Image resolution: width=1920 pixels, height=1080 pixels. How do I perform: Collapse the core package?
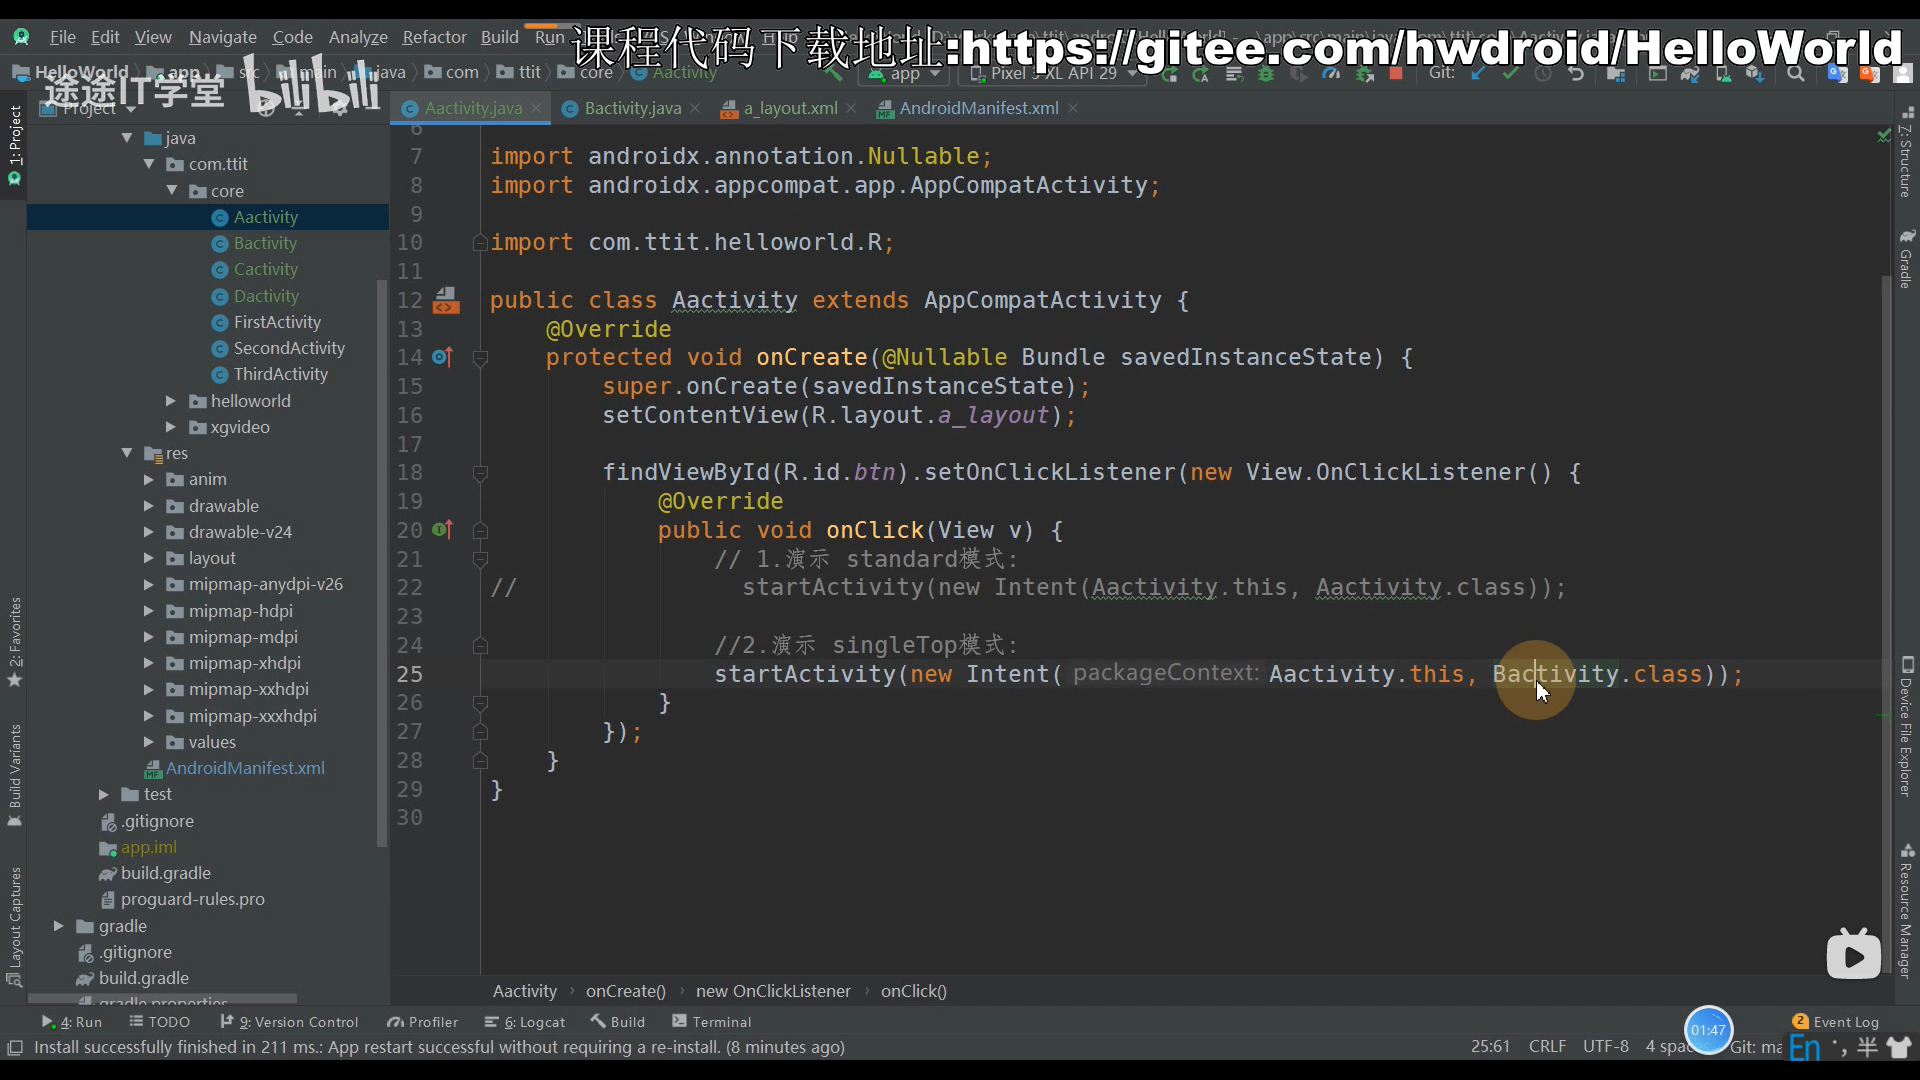(x=172, y=190)
